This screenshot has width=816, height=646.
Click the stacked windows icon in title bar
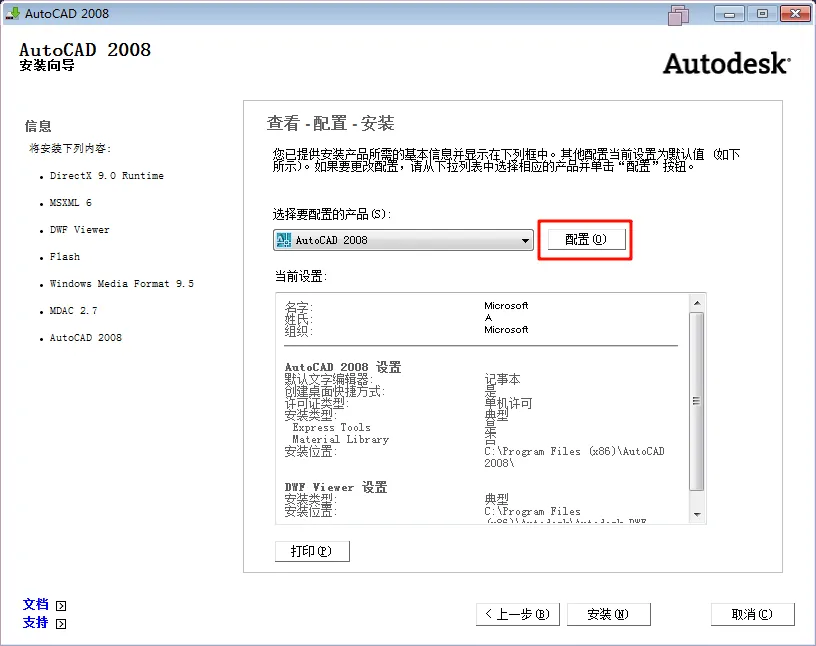pyautogui.click(x=679, y=15)
